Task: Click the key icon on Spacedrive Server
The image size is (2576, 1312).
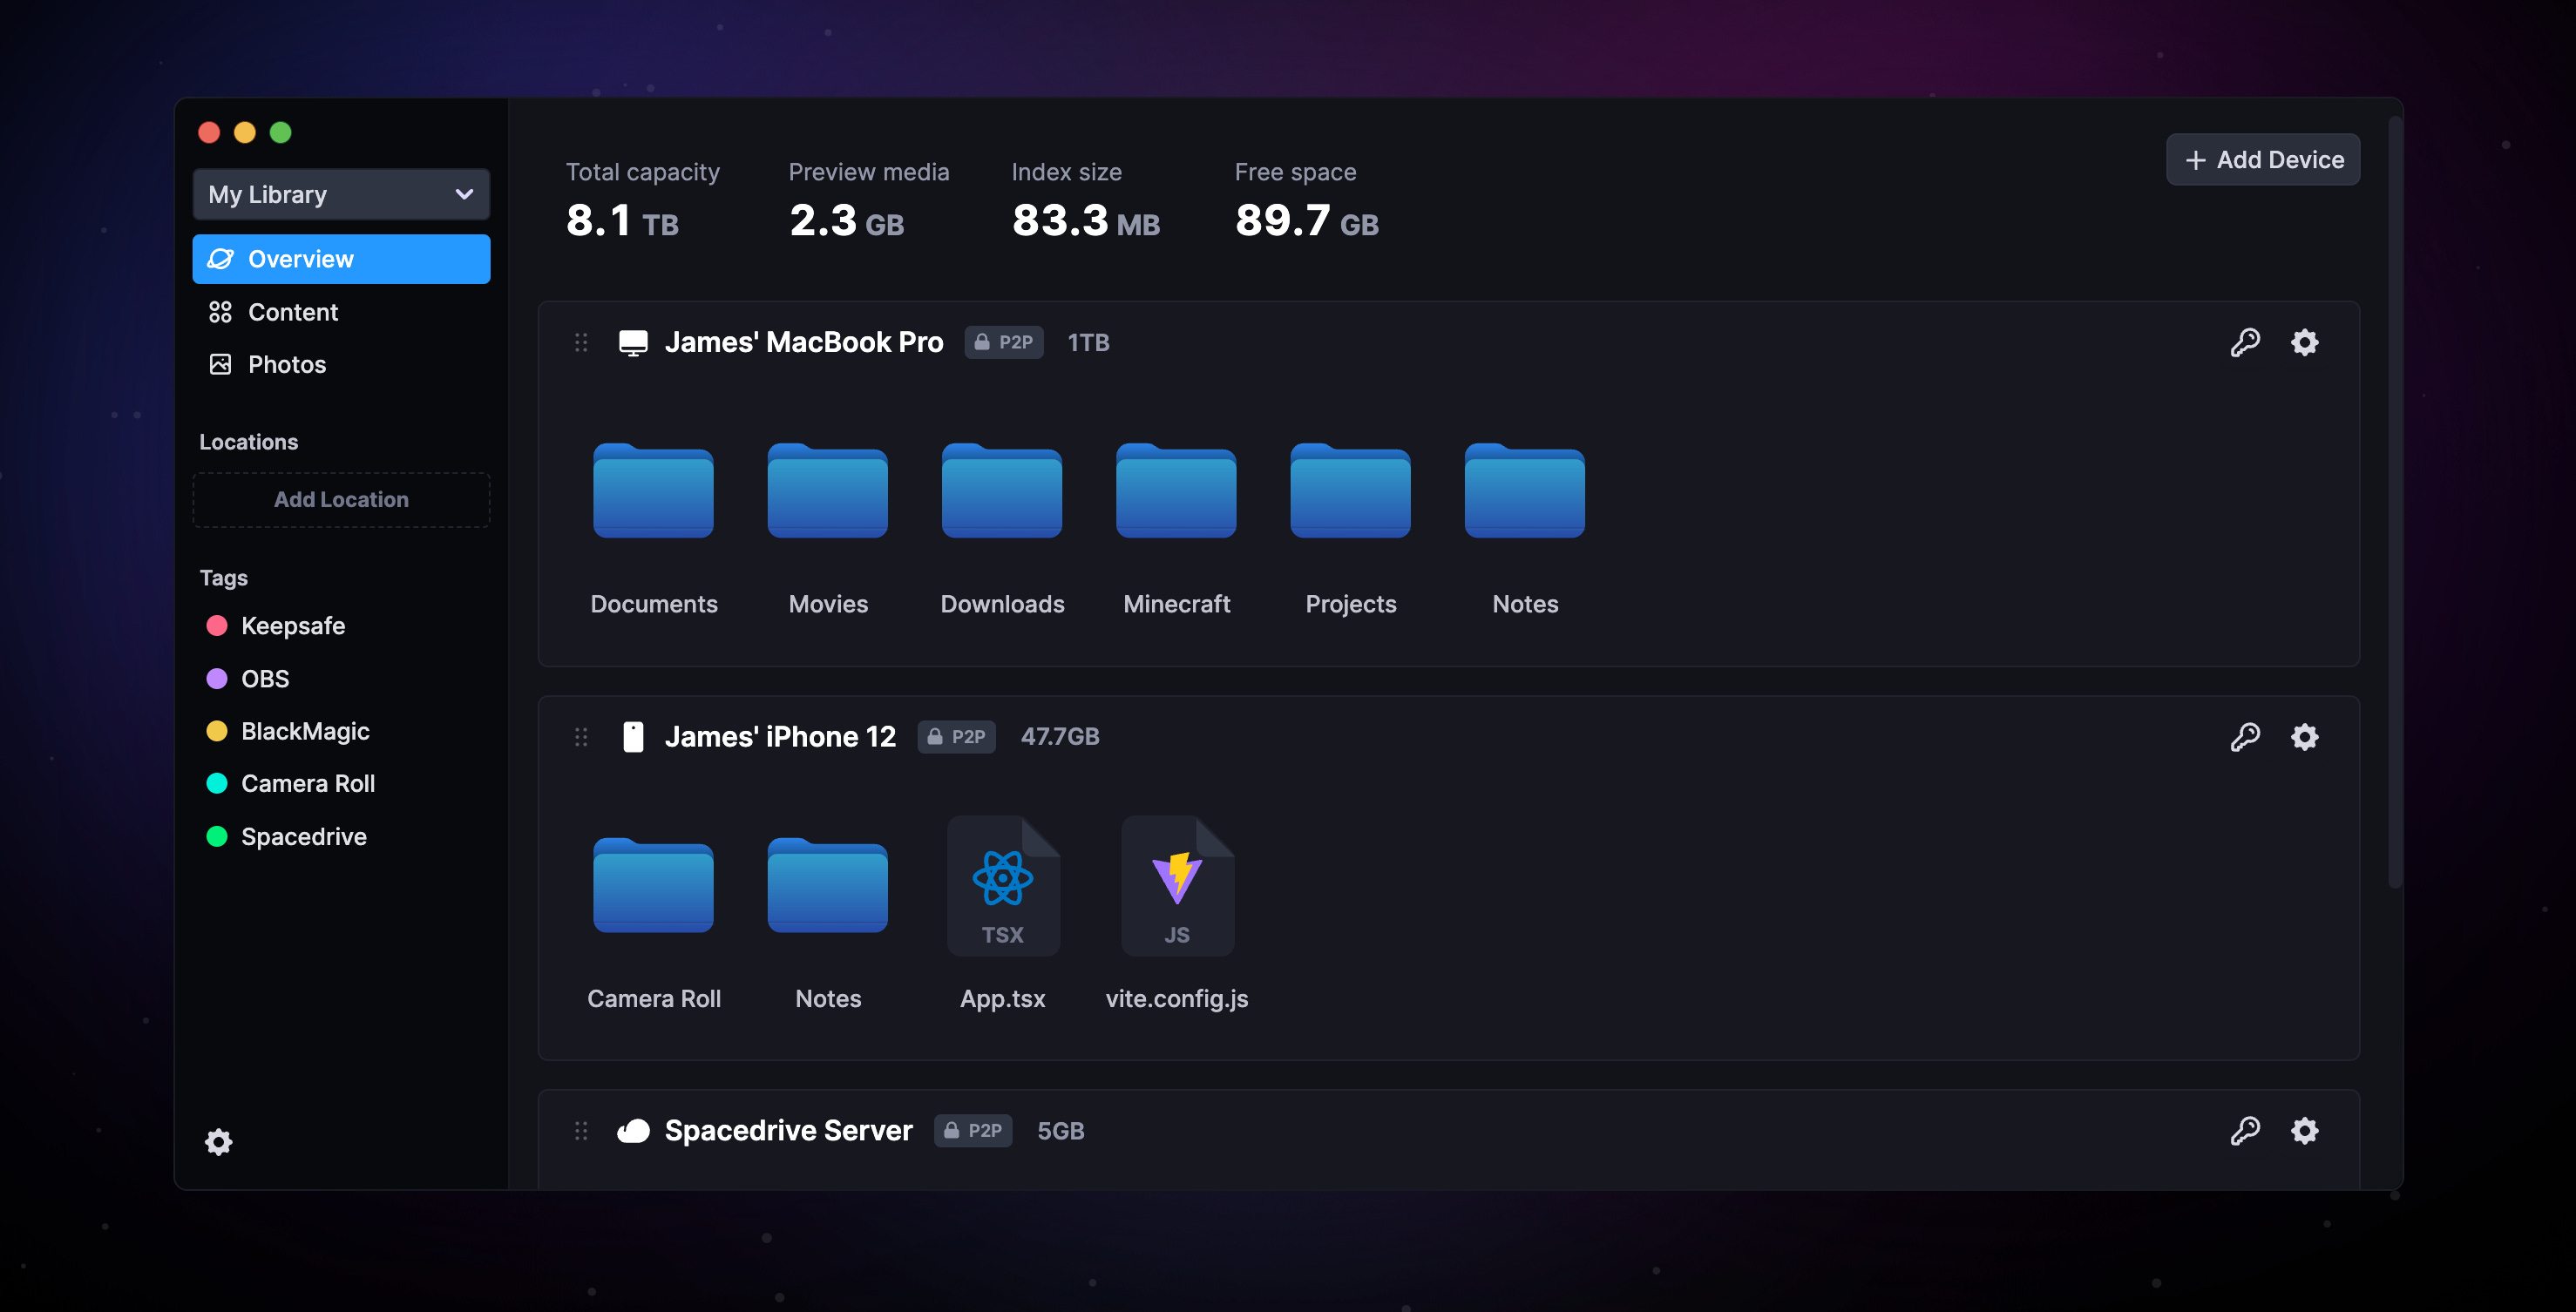Action: pos(2244,1131)
